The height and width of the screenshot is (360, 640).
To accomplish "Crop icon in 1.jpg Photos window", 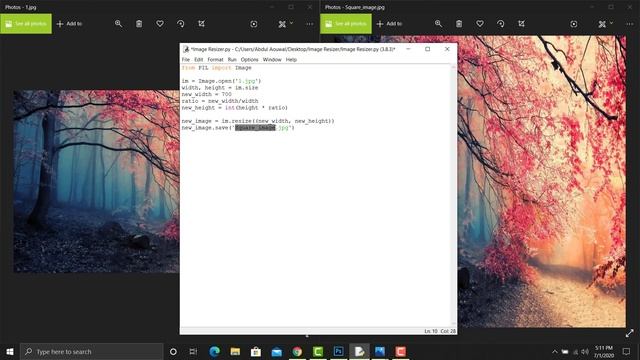I will [x=202, y=24].
